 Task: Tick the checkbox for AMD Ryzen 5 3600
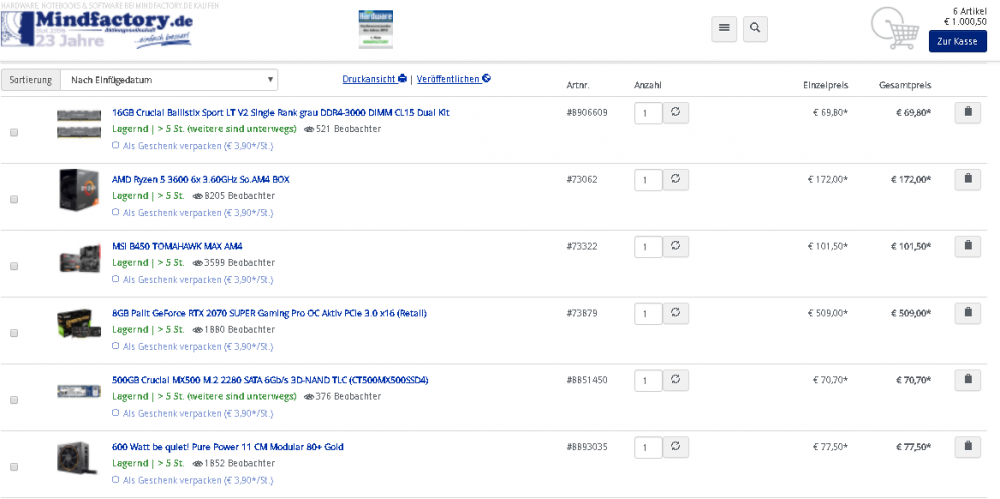(x=14, y=199)
